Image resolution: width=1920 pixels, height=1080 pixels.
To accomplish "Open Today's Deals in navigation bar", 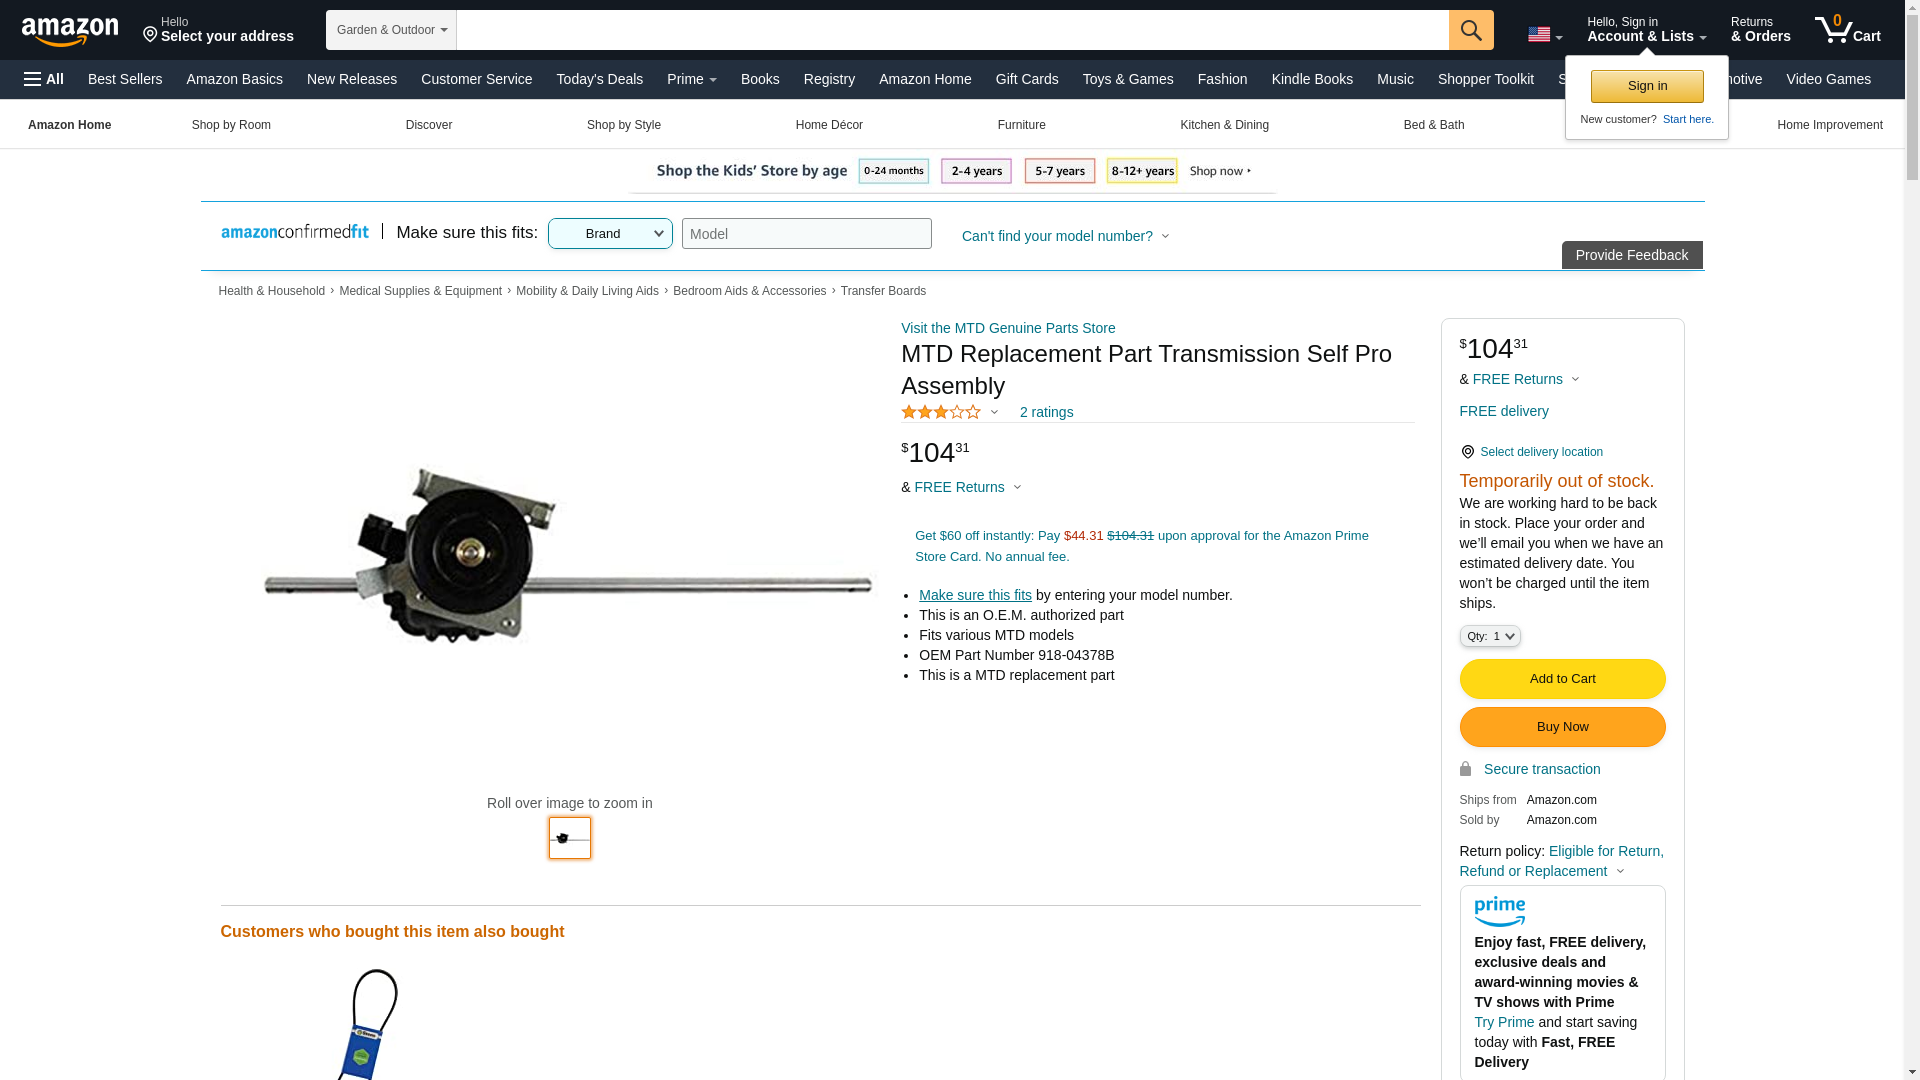I will pyautogui.click(x=599, y=79).
